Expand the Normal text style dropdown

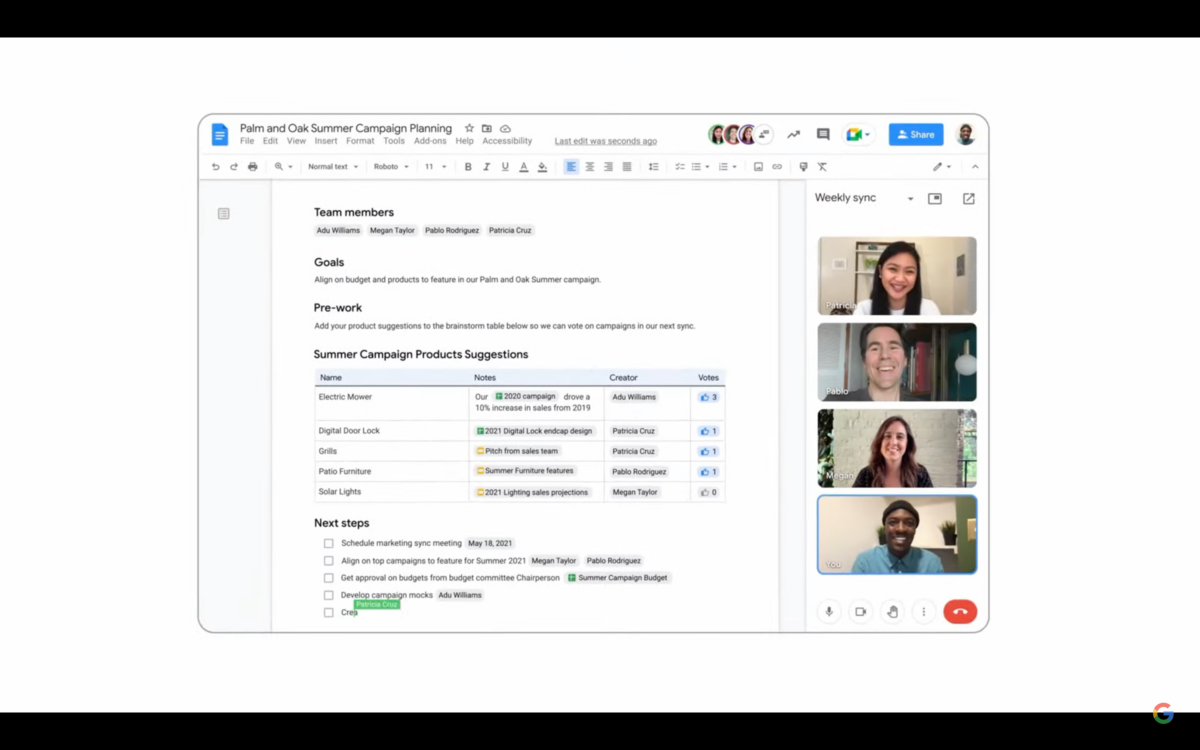(x=333, y=167)
